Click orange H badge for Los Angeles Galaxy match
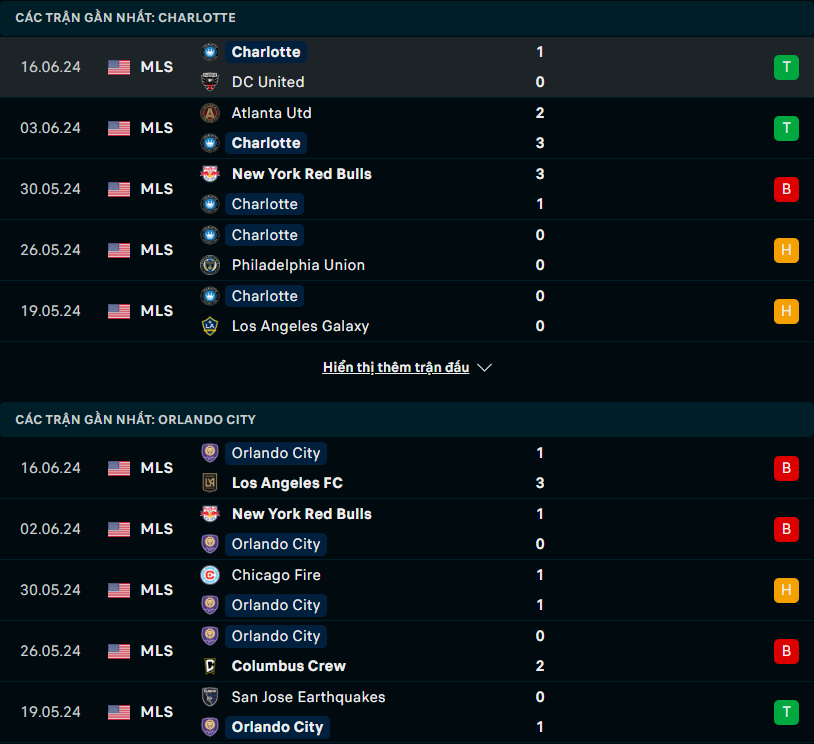This screenshot has width=814, height=744. pyautogui.click(x=786, y=311)
